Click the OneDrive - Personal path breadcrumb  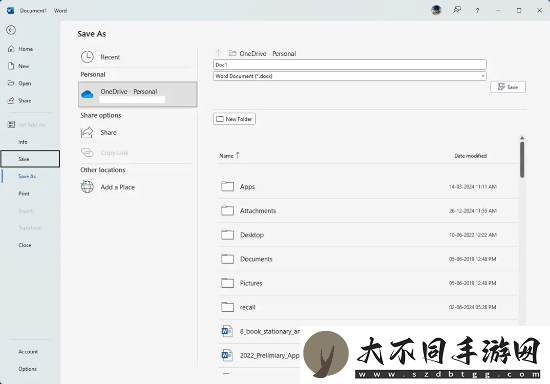coord(268,54)
